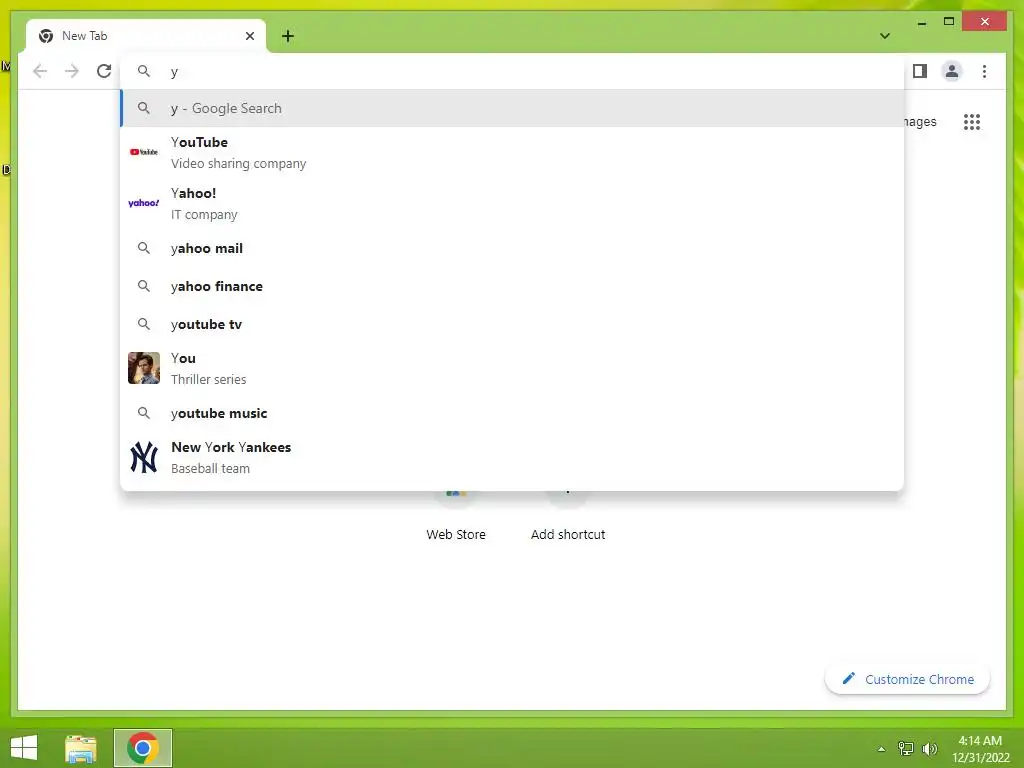Open the Google apps grid
Screen dimensions: 1024x768
click(972, 121)
